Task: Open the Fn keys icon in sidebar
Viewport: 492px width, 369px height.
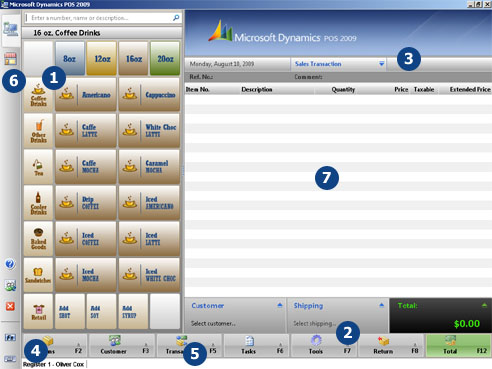Action: tap(10, 337)
